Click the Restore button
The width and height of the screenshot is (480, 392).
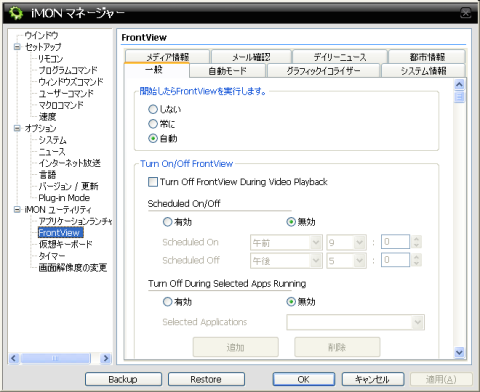(x=206, y=379)
